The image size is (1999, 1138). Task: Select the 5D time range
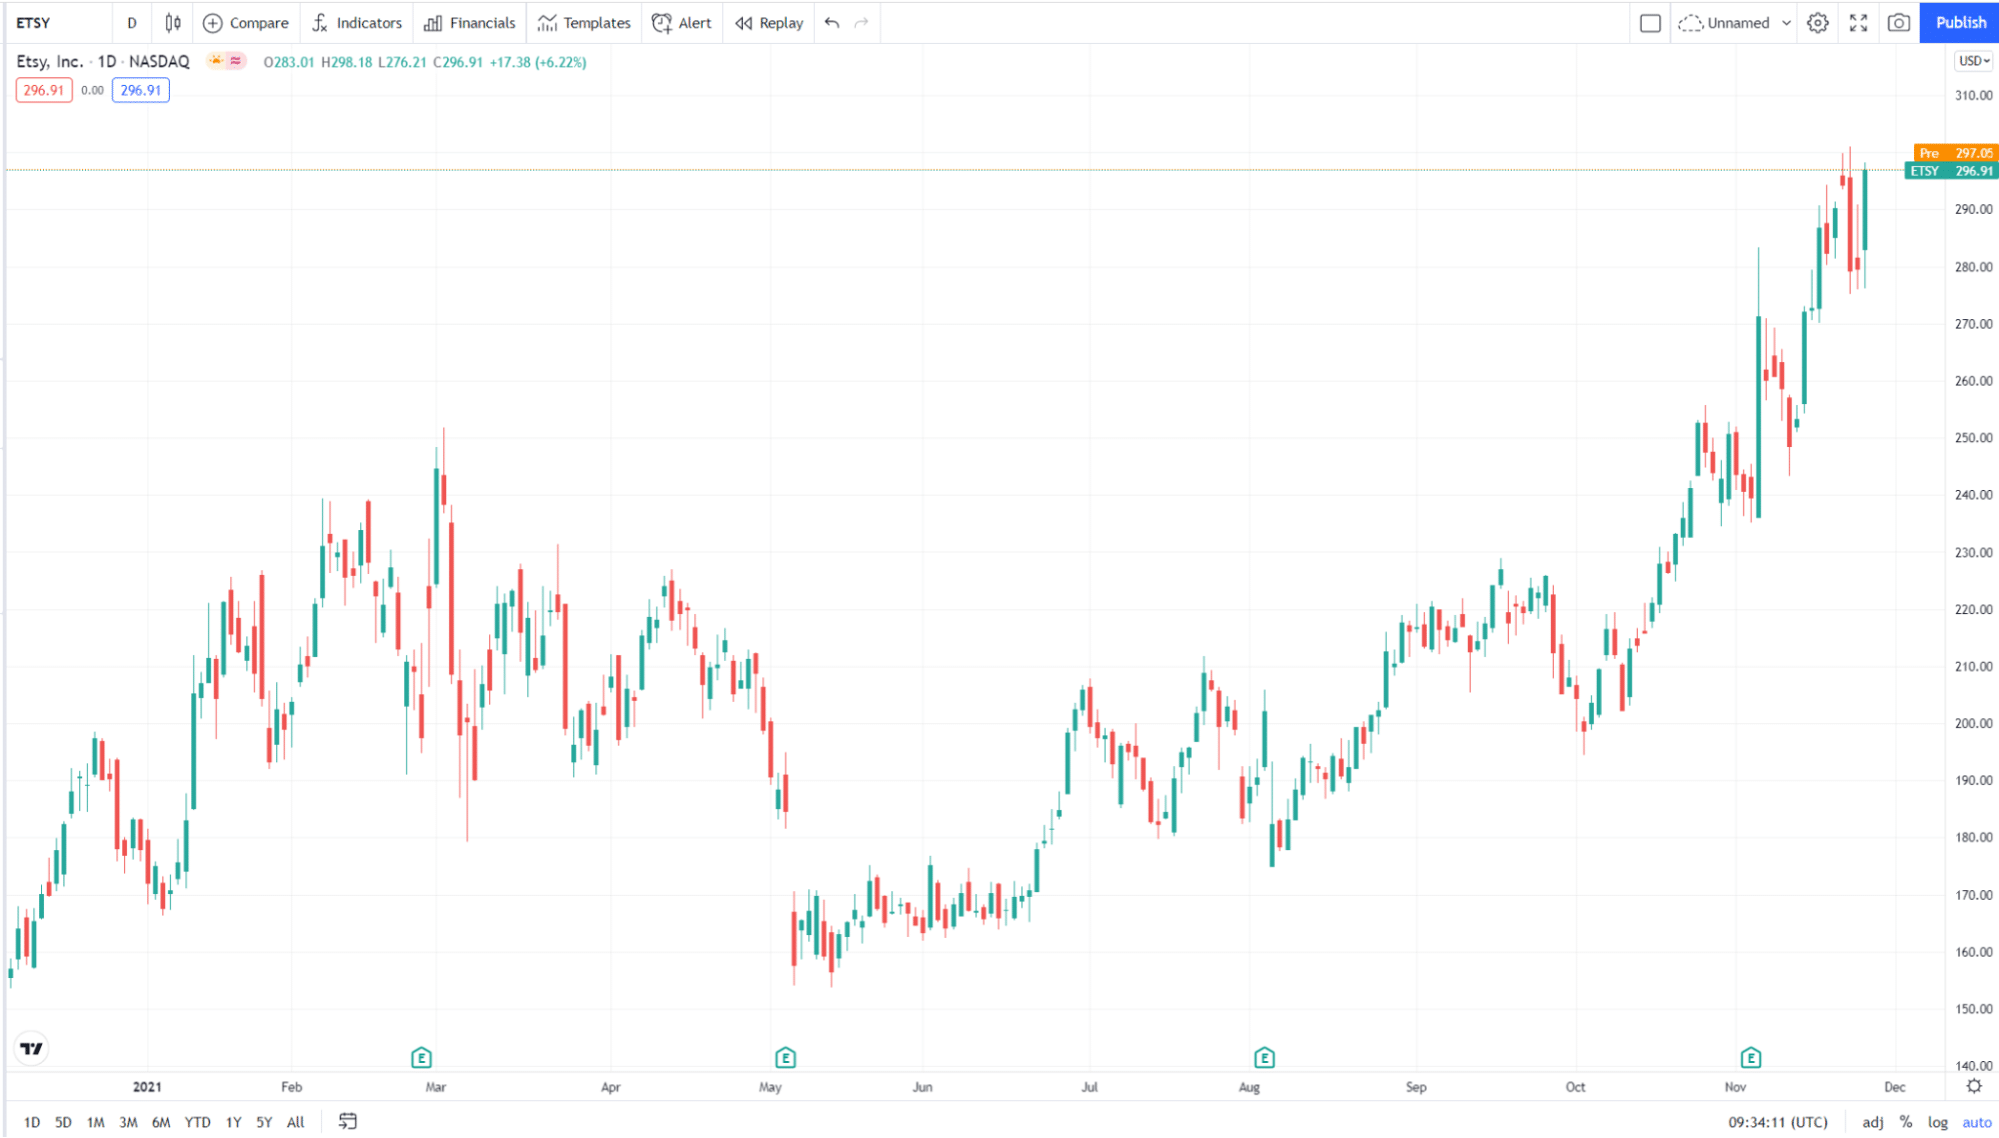coord(63,1122)
